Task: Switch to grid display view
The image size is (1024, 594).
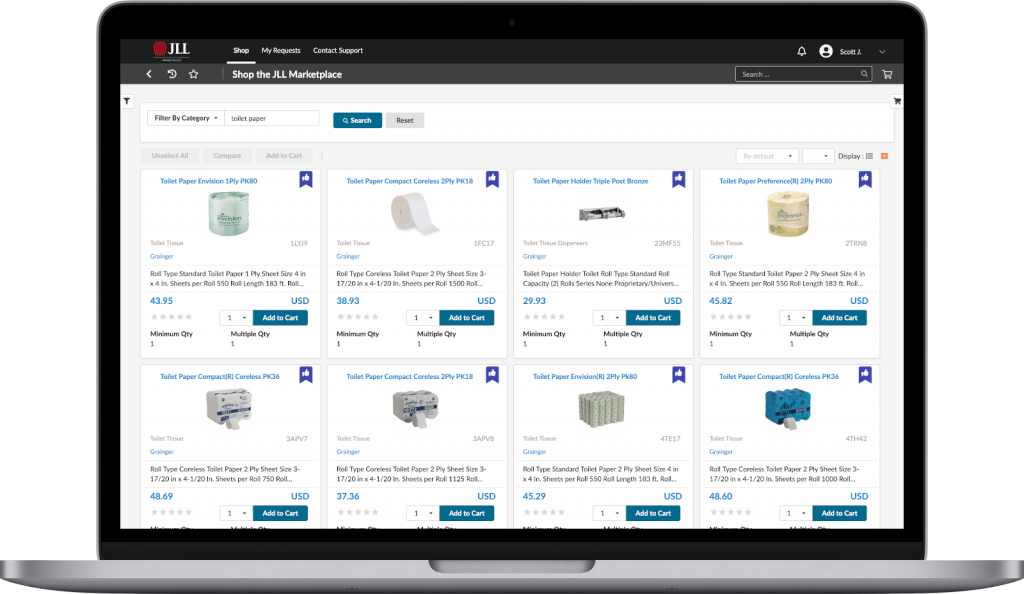Action: point(884,156)
